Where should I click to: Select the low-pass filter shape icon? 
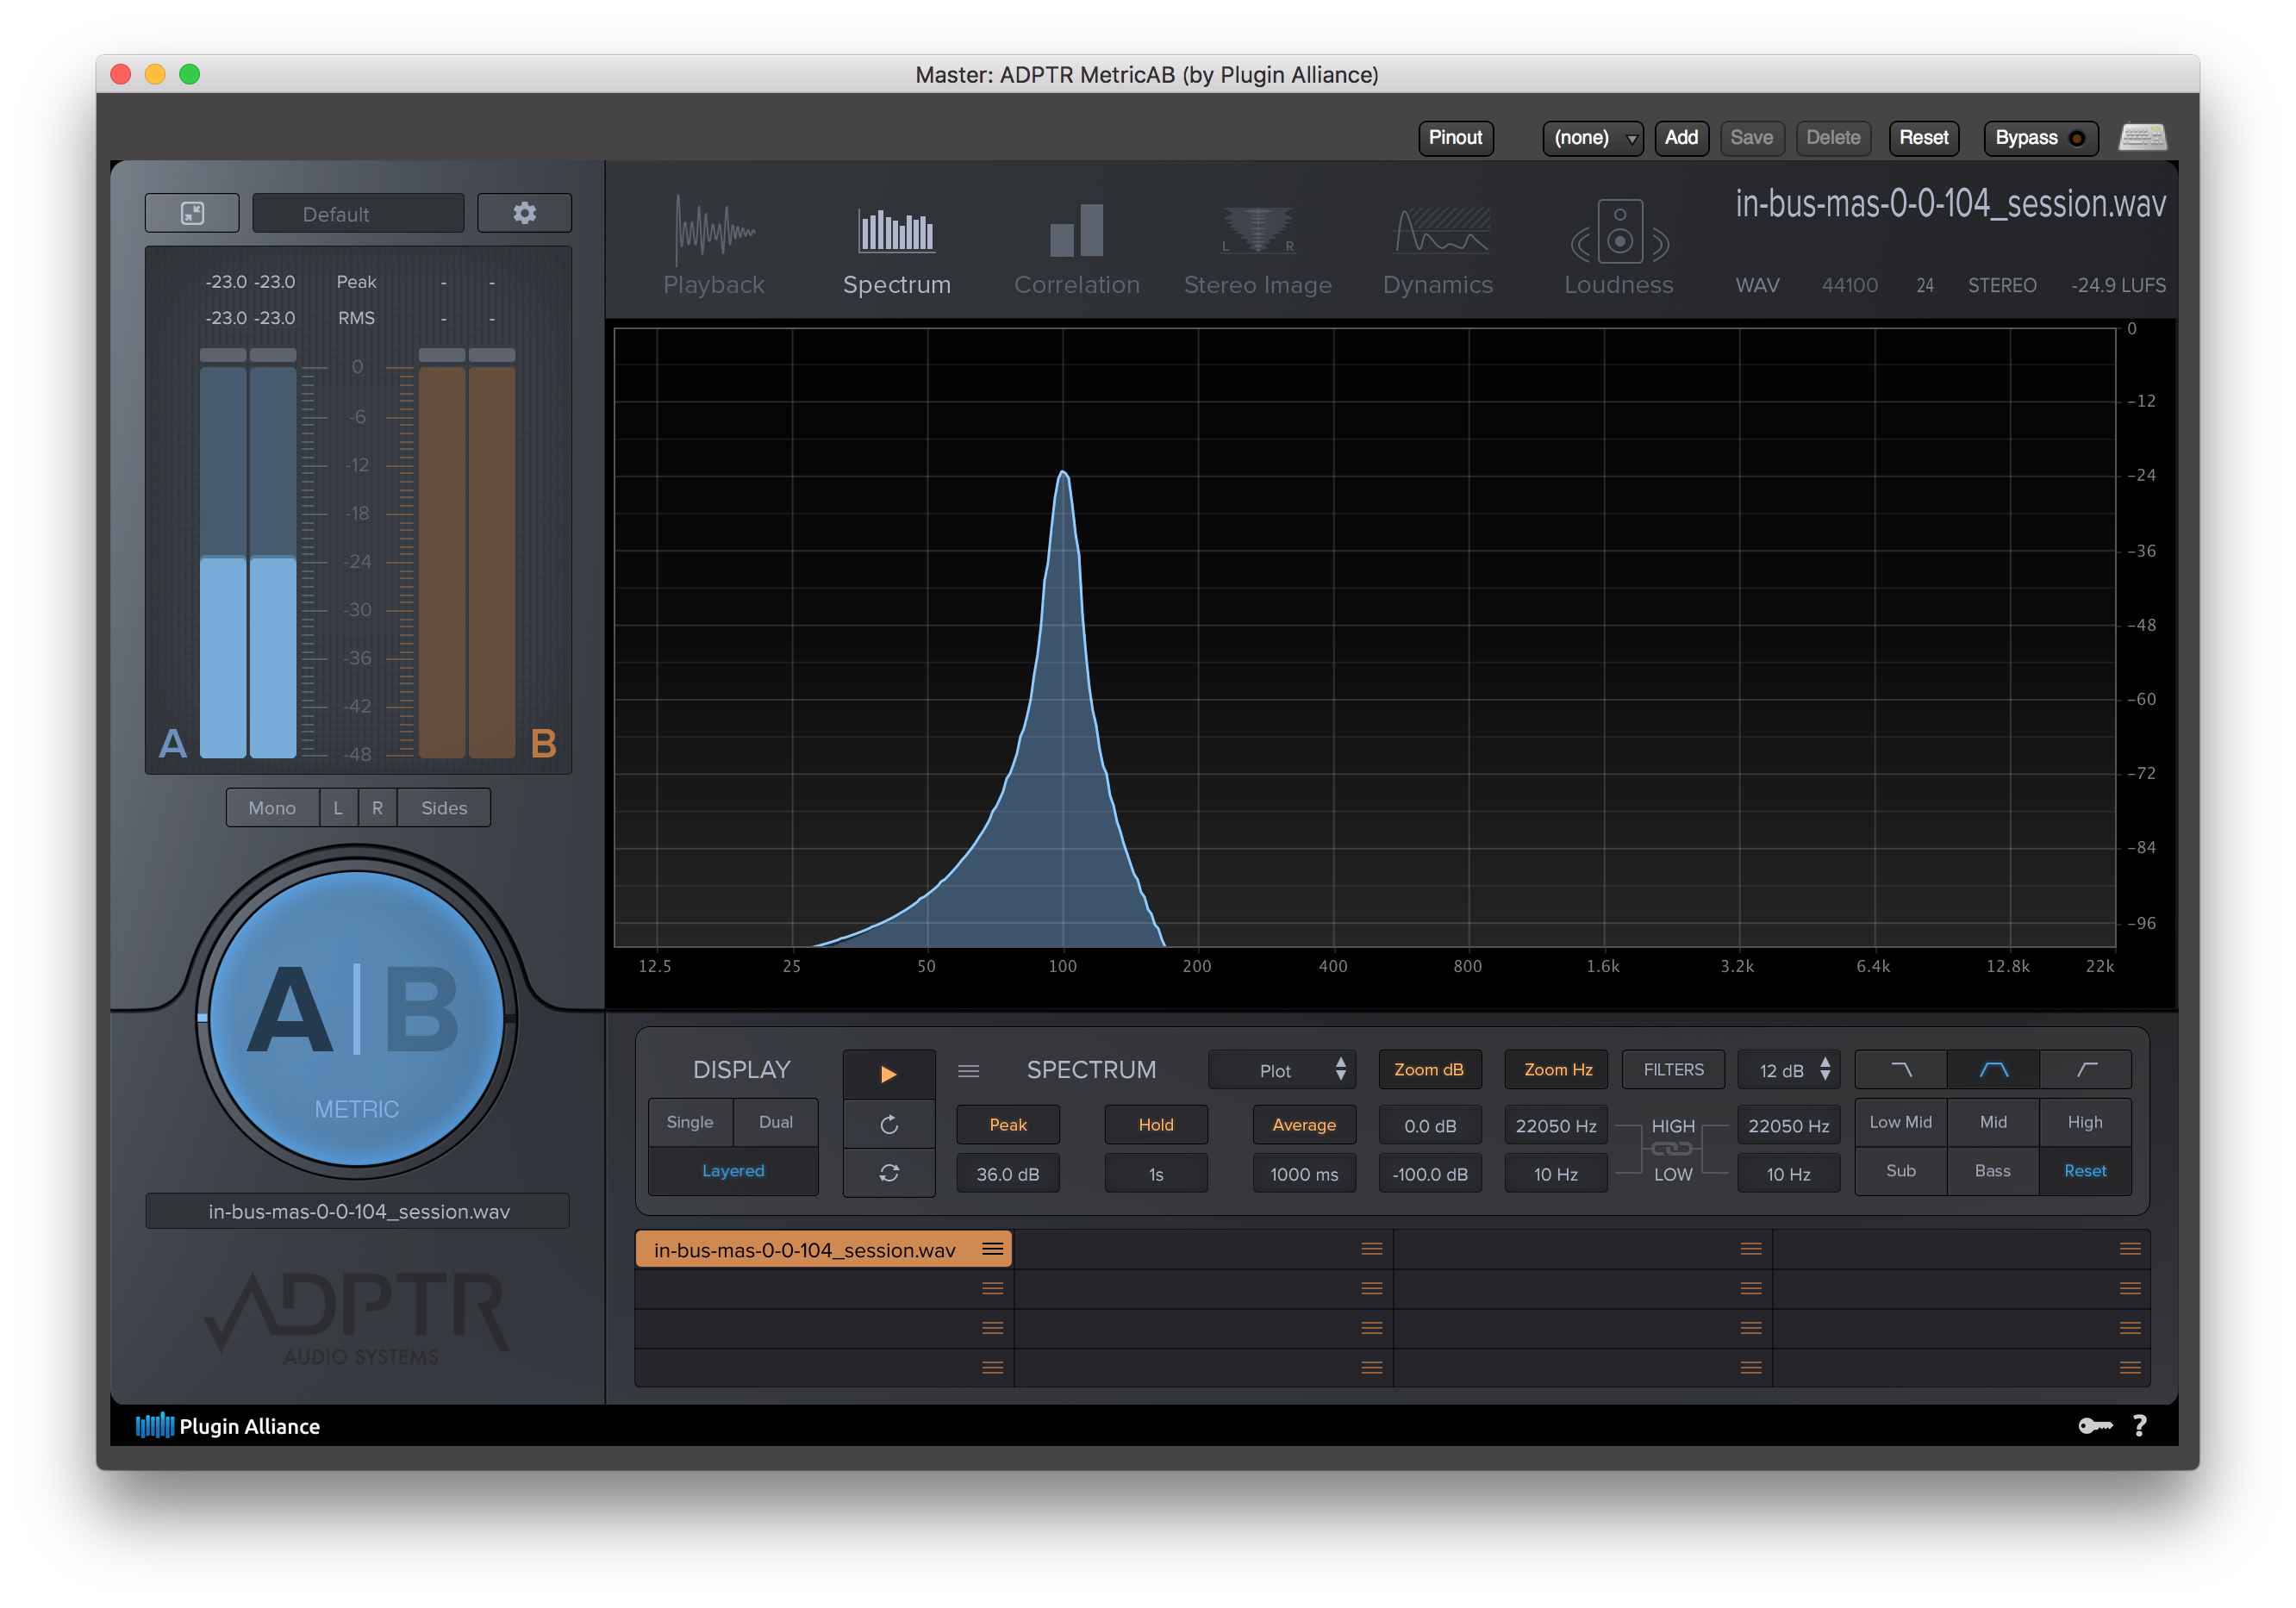click(x=1901, y=1070)
